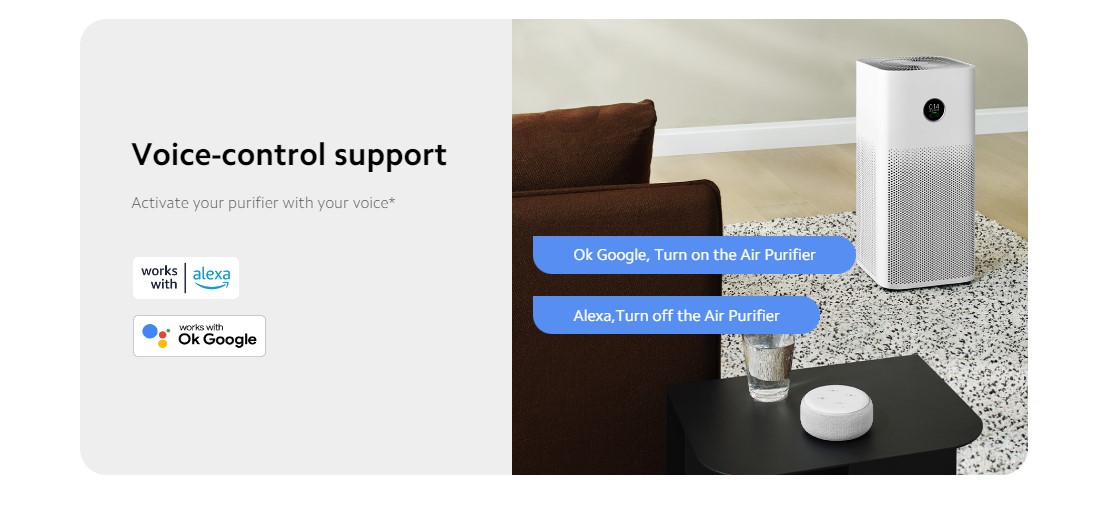Click the Works with Ok Google badge
Screen dimensions: 1113x507
(199, 336)
